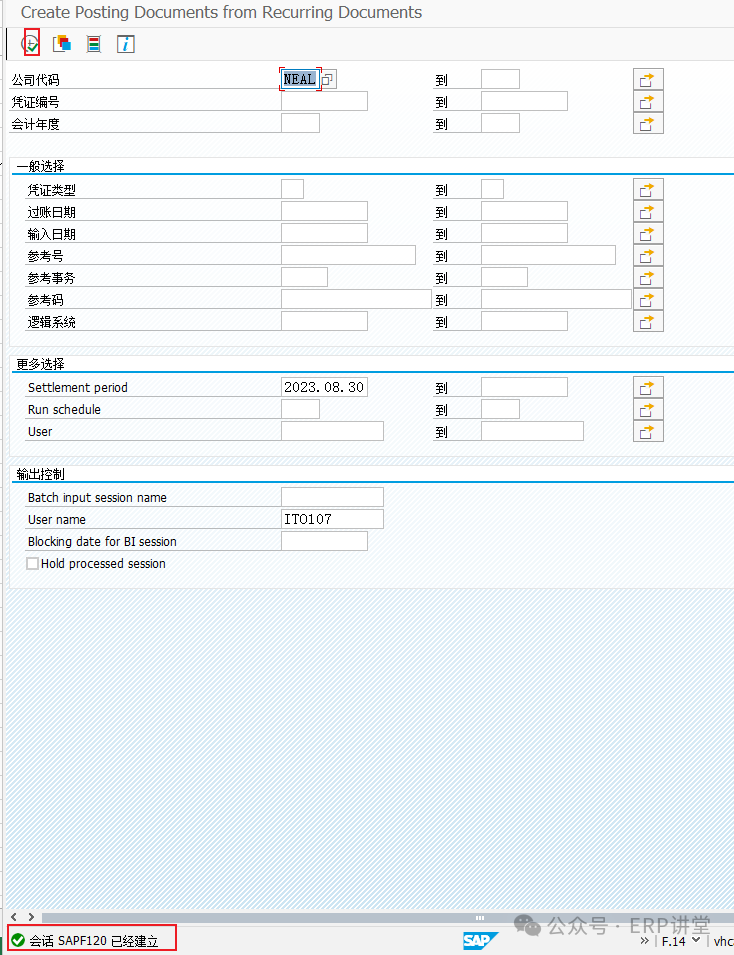This screenshot has height=955, width=734.
Task: Click the blue information icon
Action: (x=125, y=43)
